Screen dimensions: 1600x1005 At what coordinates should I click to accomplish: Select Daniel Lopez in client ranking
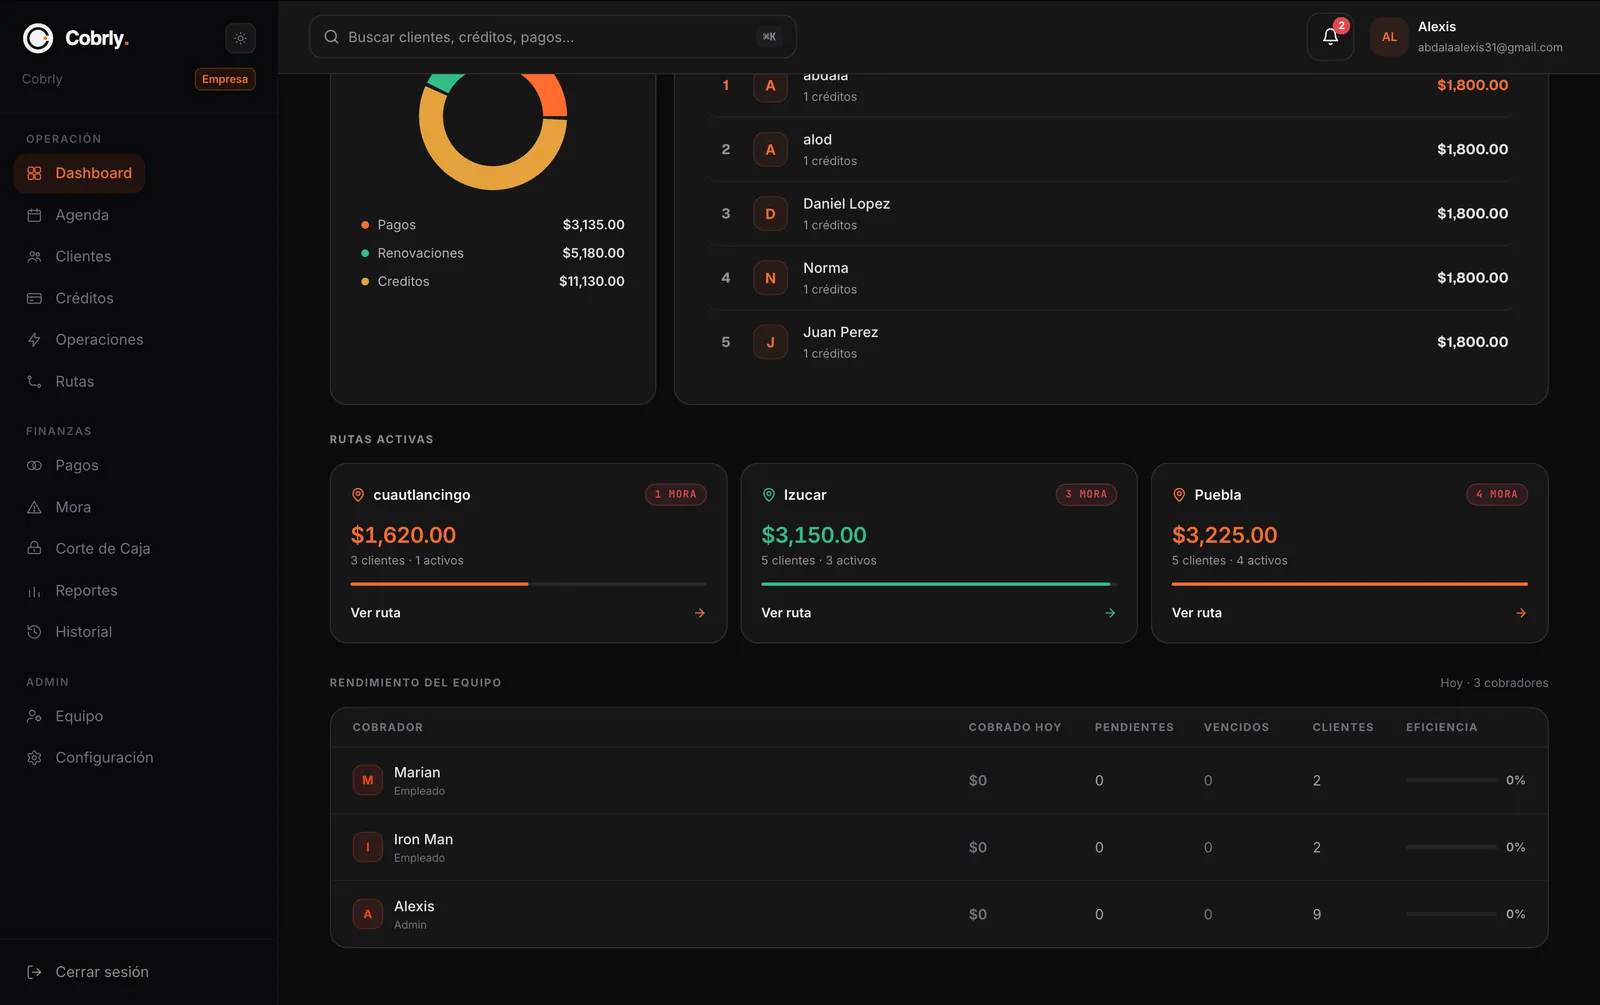(x=1110, y=214)
